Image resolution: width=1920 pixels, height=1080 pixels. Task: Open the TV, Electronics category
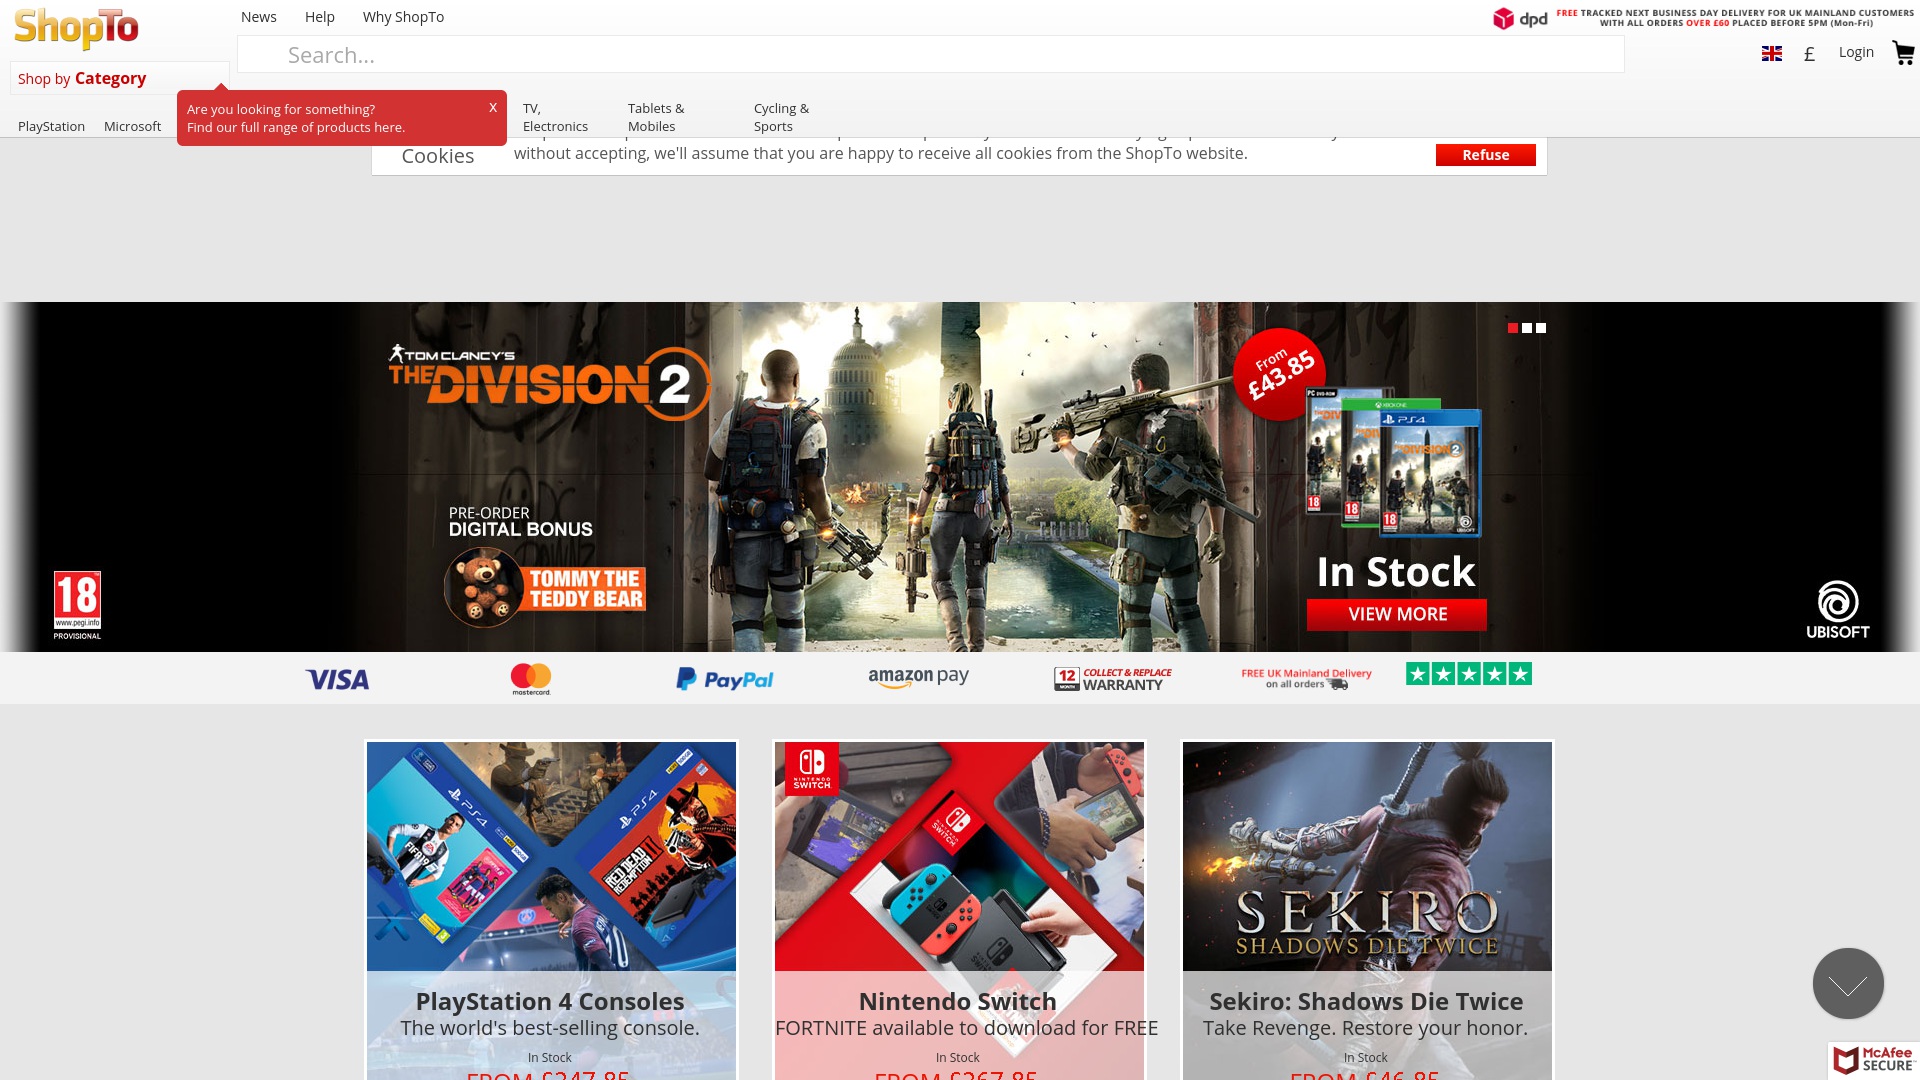(x=555, y=117)
